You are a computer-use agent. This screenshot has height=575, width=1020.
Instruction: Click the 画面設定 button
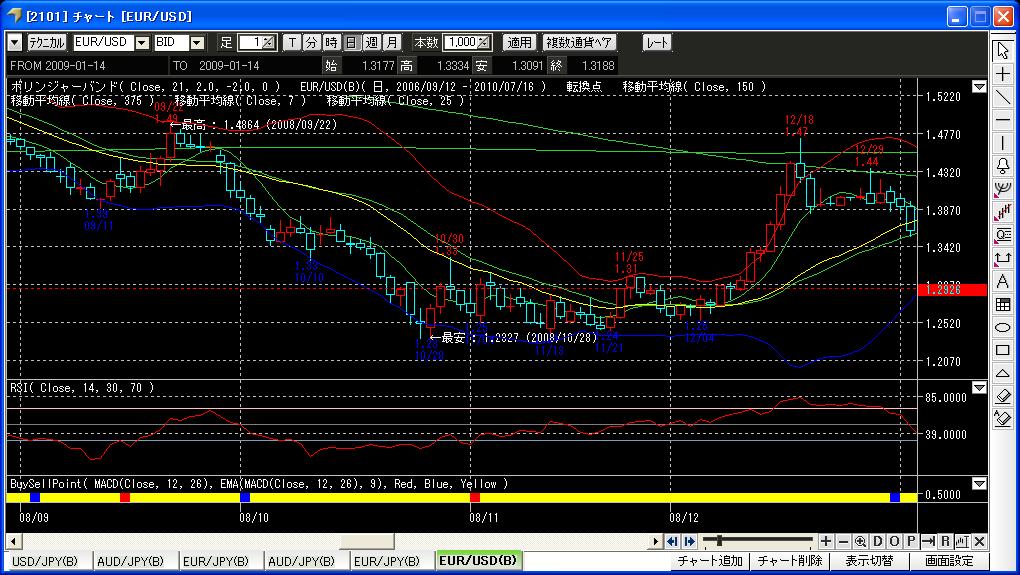coord(949,561)
